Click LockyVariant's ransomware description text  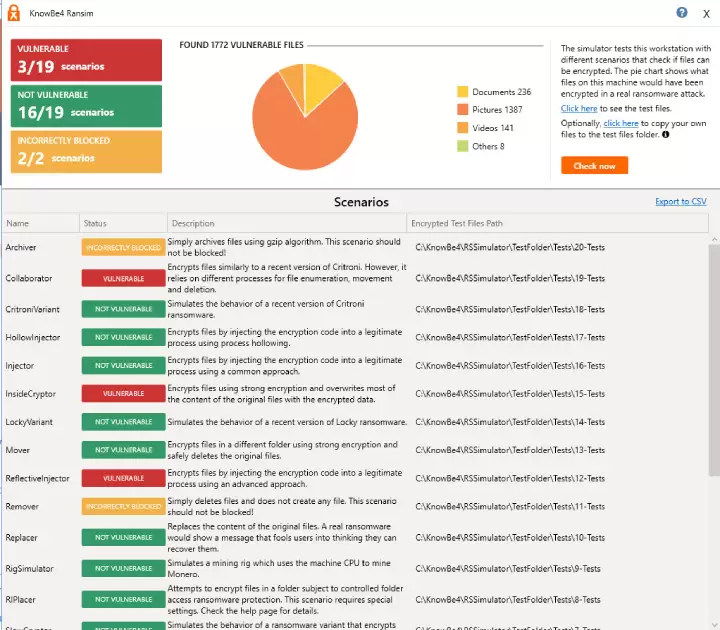(287, 422)
